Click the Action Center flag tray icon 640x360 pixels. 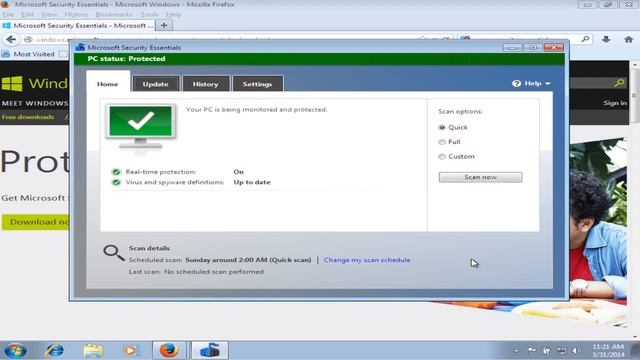pyautogui.click(x=531, y=350)
